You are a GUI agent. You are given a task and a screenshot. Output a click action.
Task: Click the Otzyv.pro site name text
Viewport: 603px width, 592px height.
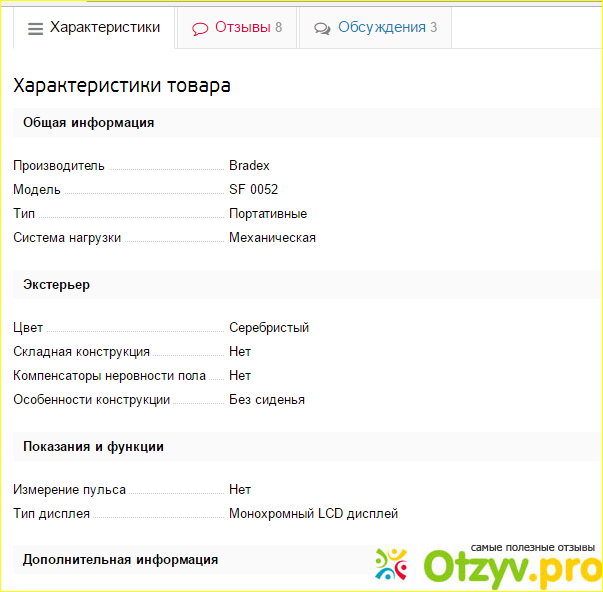[x=510, y=568]
